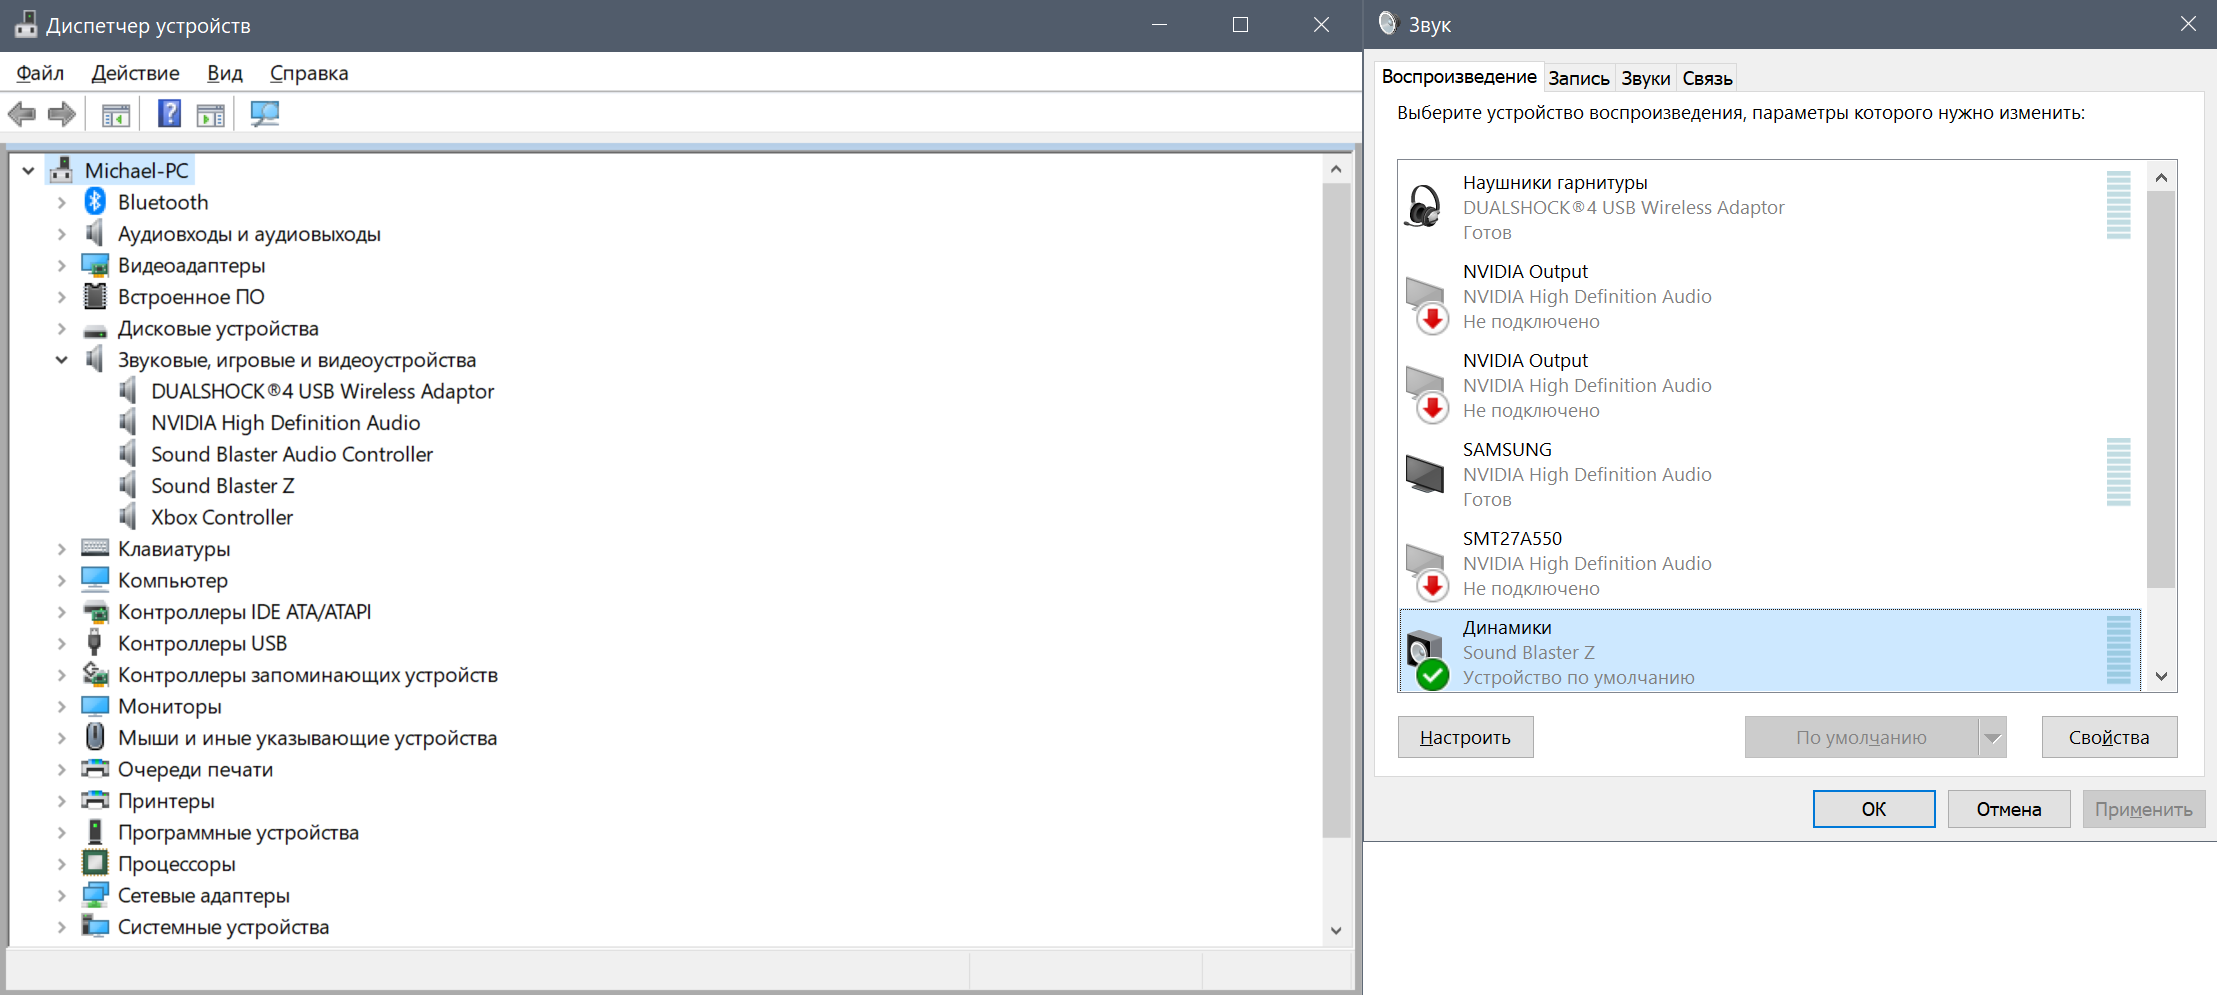Click the Back arrow in Device Manager toolbar
2217x995 pixels.
click(x=22, y=114)
